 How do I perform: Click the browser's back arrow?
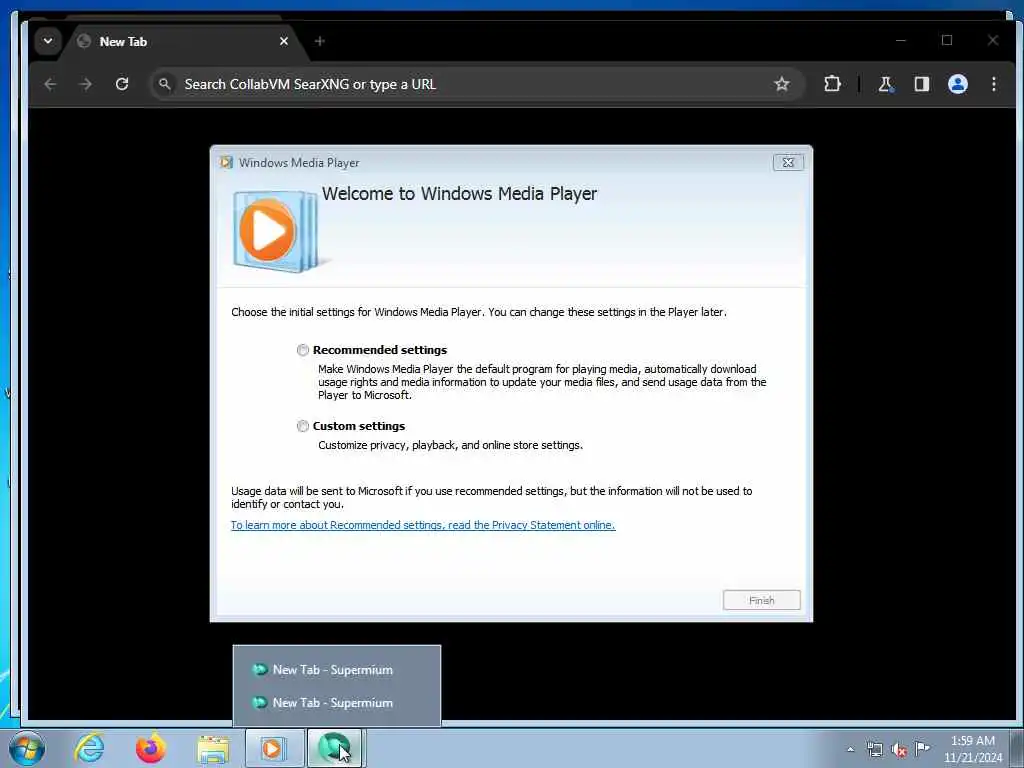50,84
